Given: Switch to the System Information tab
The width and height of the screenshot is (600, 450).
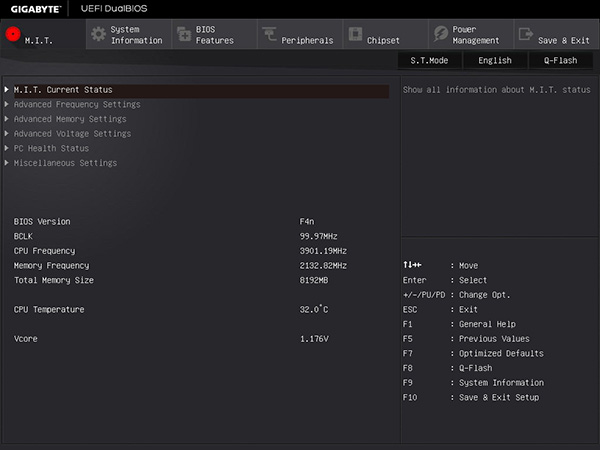Looking at the screenshot, I should [129, 34].
